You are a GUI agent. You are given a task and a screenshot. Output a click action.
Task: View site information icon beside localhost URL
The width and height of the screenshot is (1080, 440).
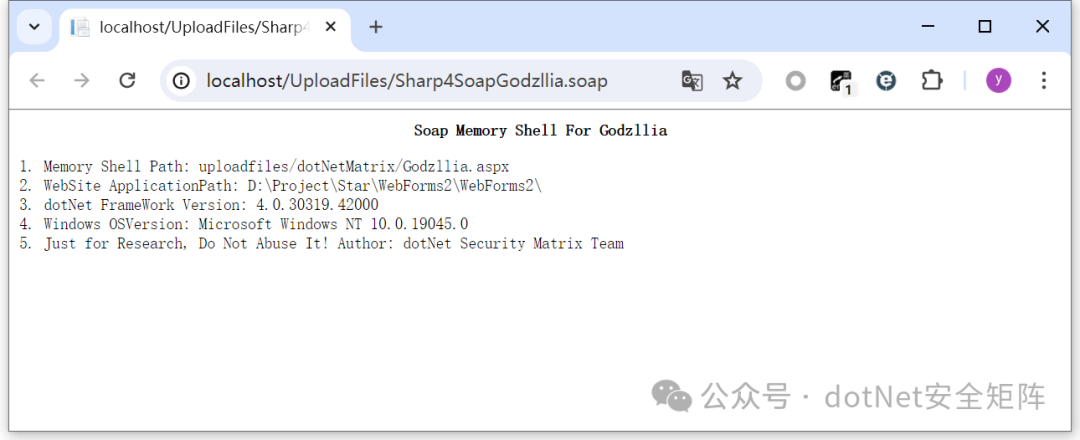click(182, 81)
